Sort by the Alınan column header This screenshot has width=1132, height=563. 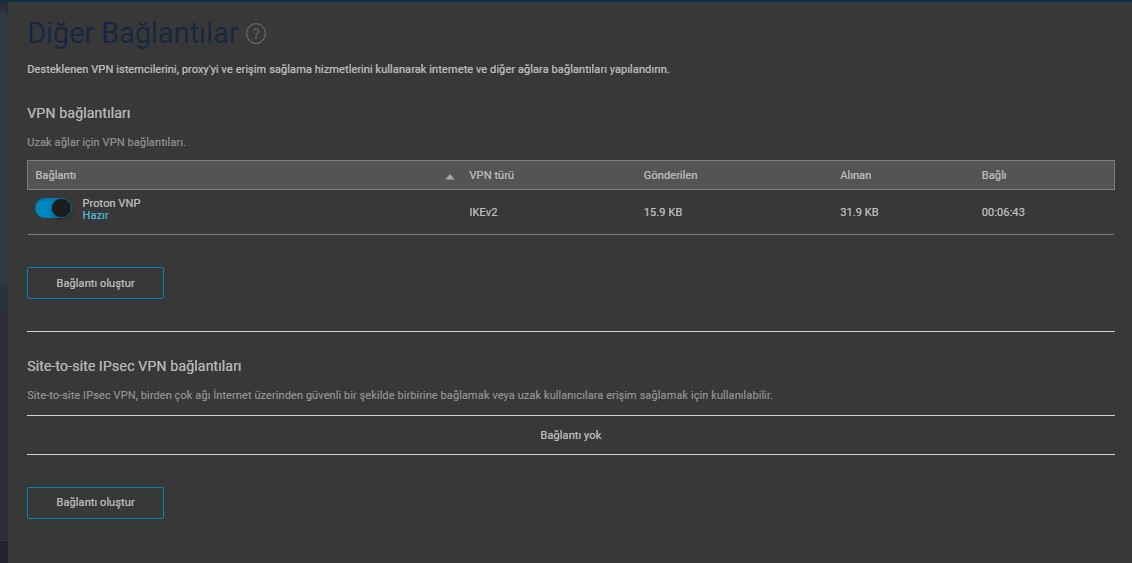pyautogui.click(x=855, y=175)
